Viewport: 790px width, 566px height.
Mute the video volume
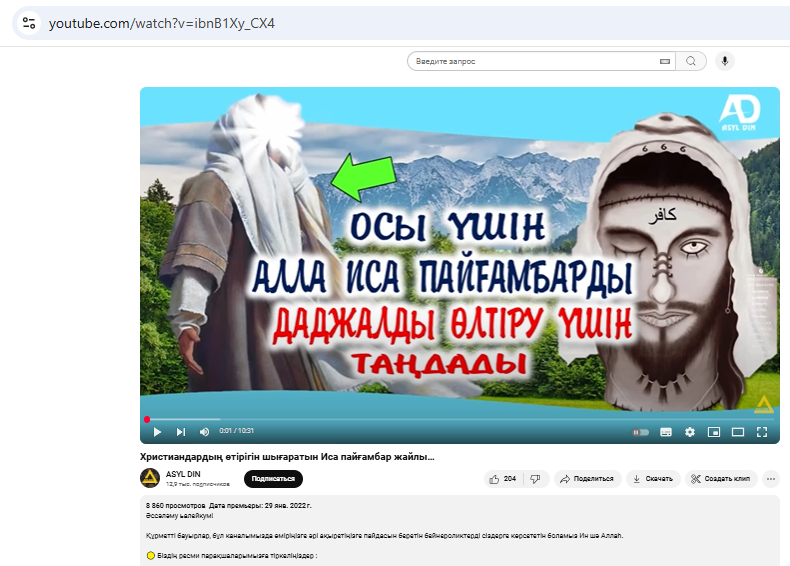pyautogui.click(x=204, y=432)
